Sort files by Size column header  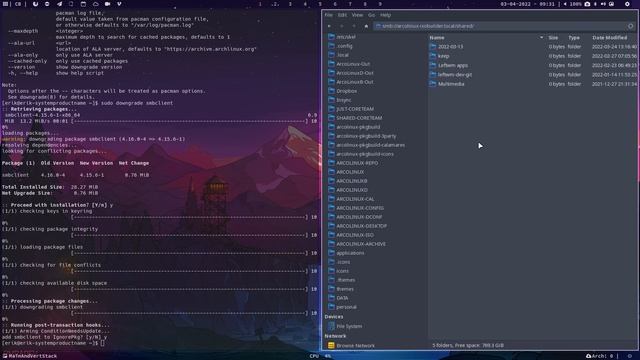coord(553,38)
